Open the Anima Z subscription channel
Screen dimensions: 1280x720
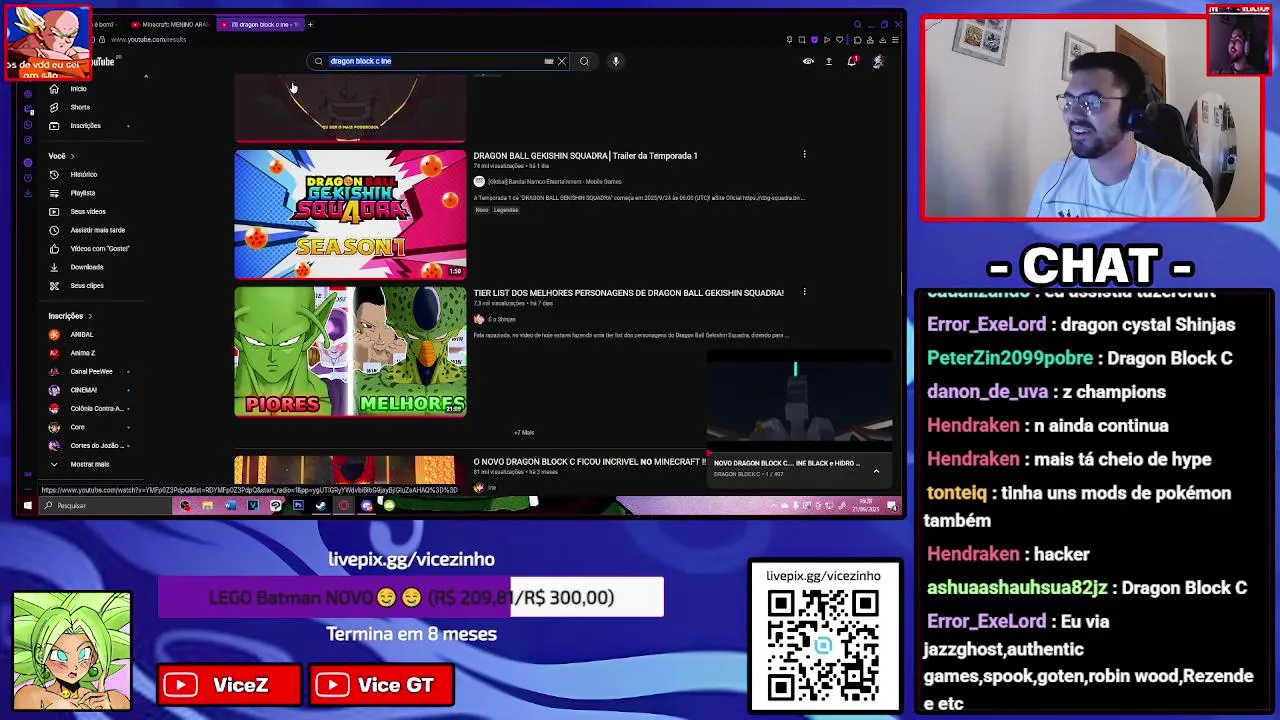pyautogui.click(x=90, y=353)
